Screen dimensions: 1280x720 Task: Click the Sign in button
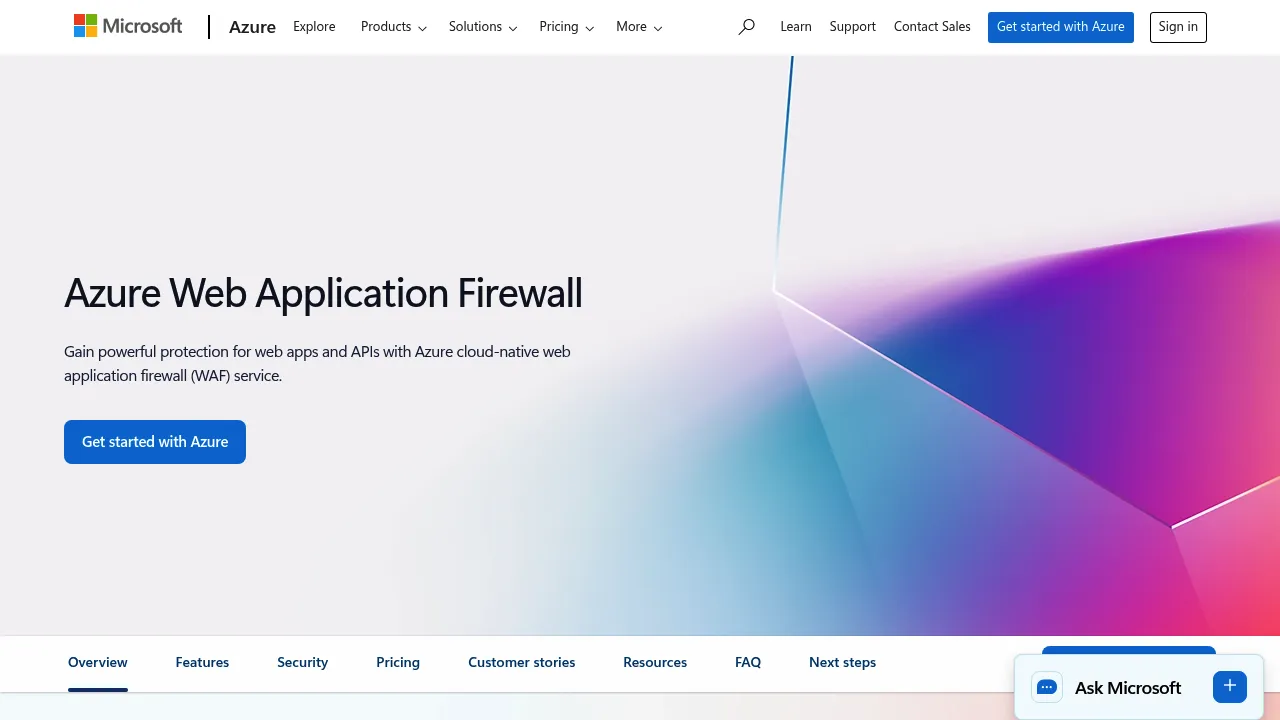click(1178, 27)
